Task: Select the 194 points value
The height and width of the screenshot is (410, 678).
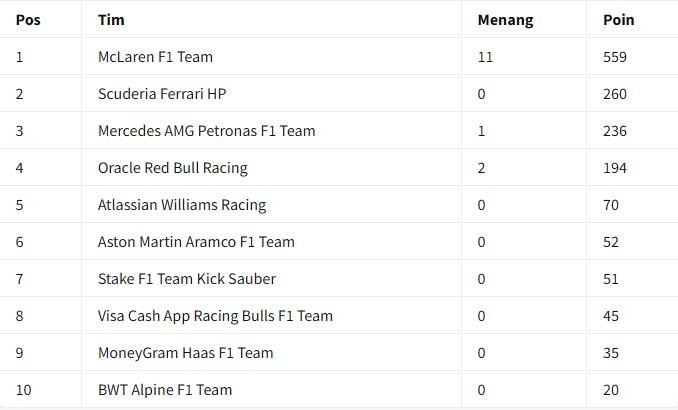Action: (x=615, y=168)
